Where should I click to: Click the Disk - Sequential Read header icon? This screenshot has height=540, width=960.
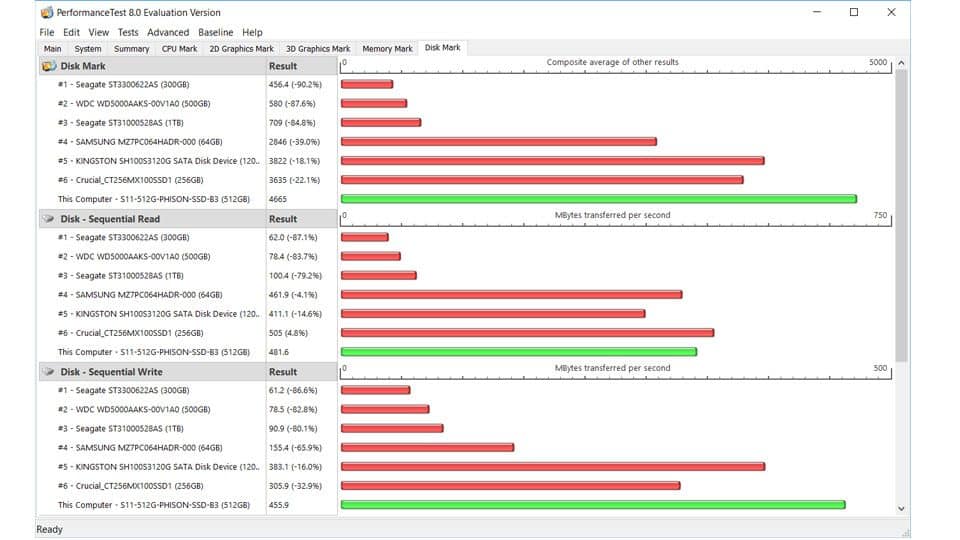point(48,219)
